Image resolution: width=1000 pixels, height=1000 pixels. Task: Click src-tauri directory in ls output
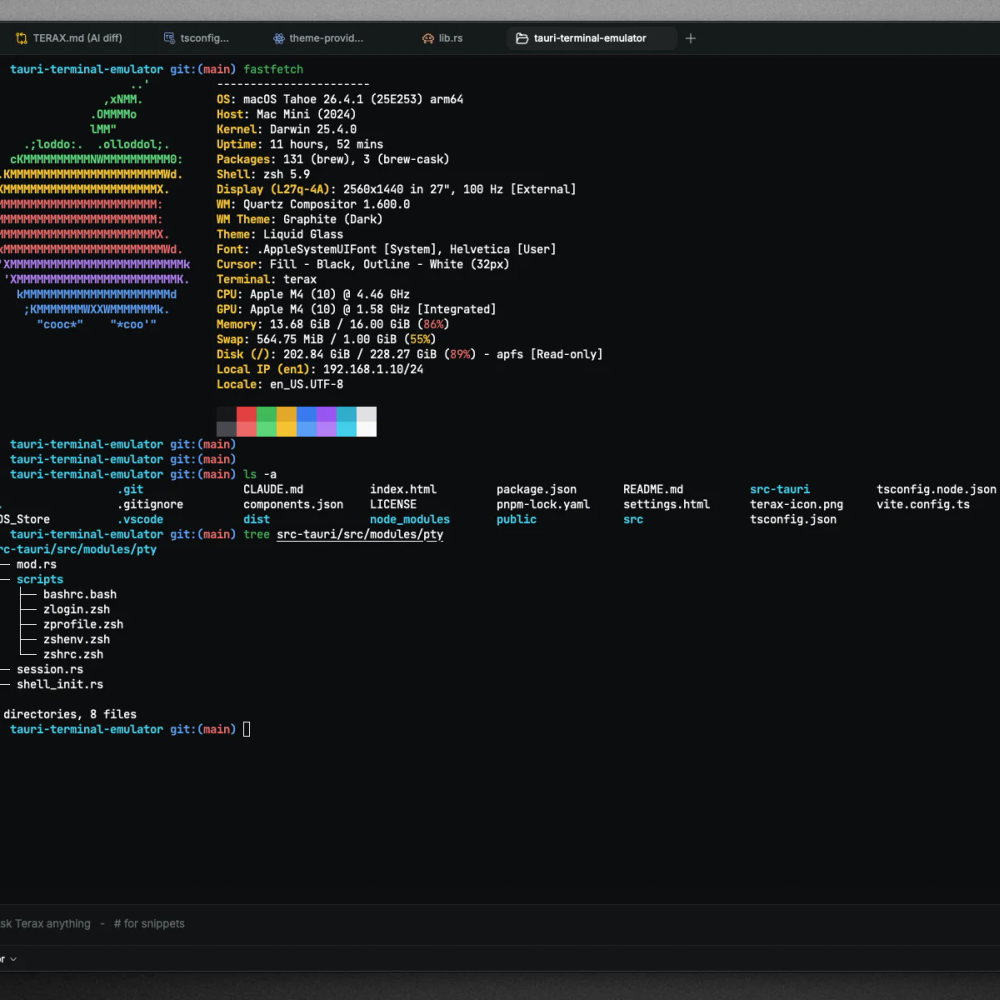click(780, 489)
